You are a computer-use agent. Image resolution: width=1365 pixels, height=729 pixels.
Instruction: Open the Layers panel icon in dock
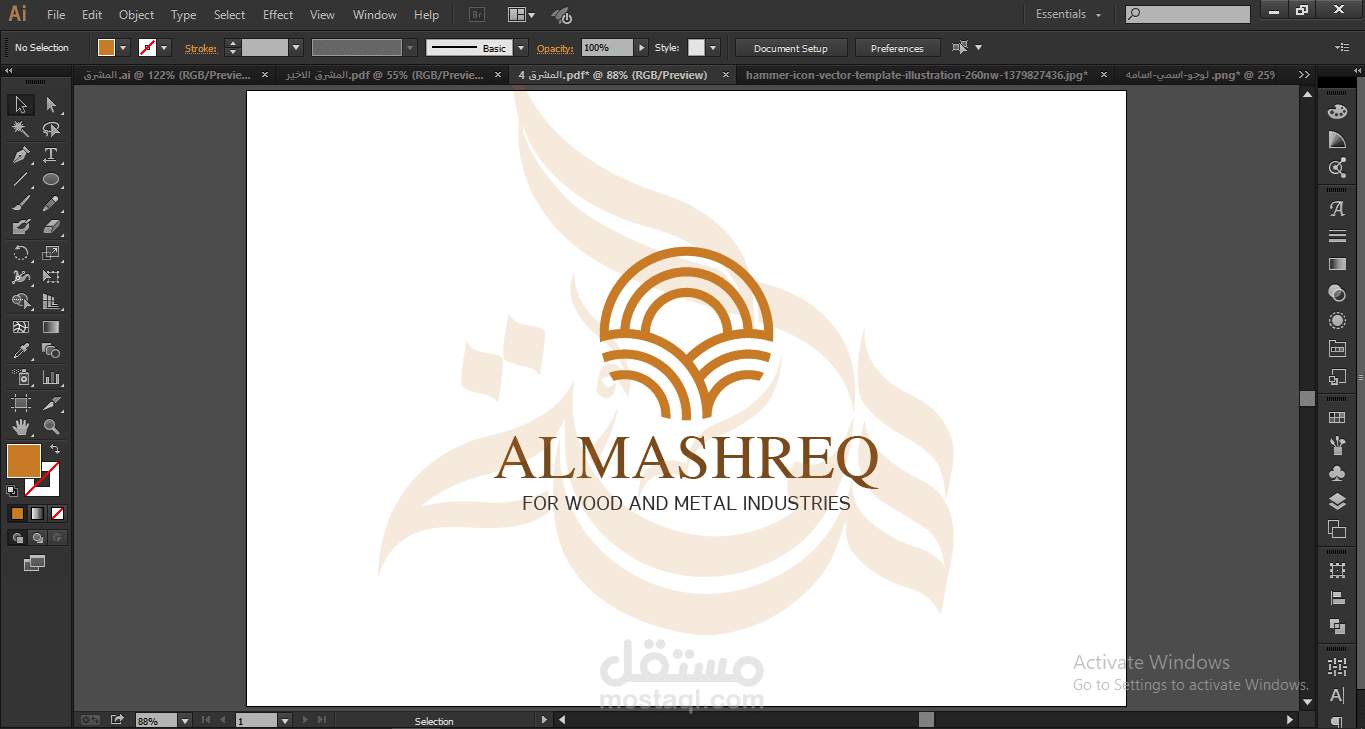1337,501
